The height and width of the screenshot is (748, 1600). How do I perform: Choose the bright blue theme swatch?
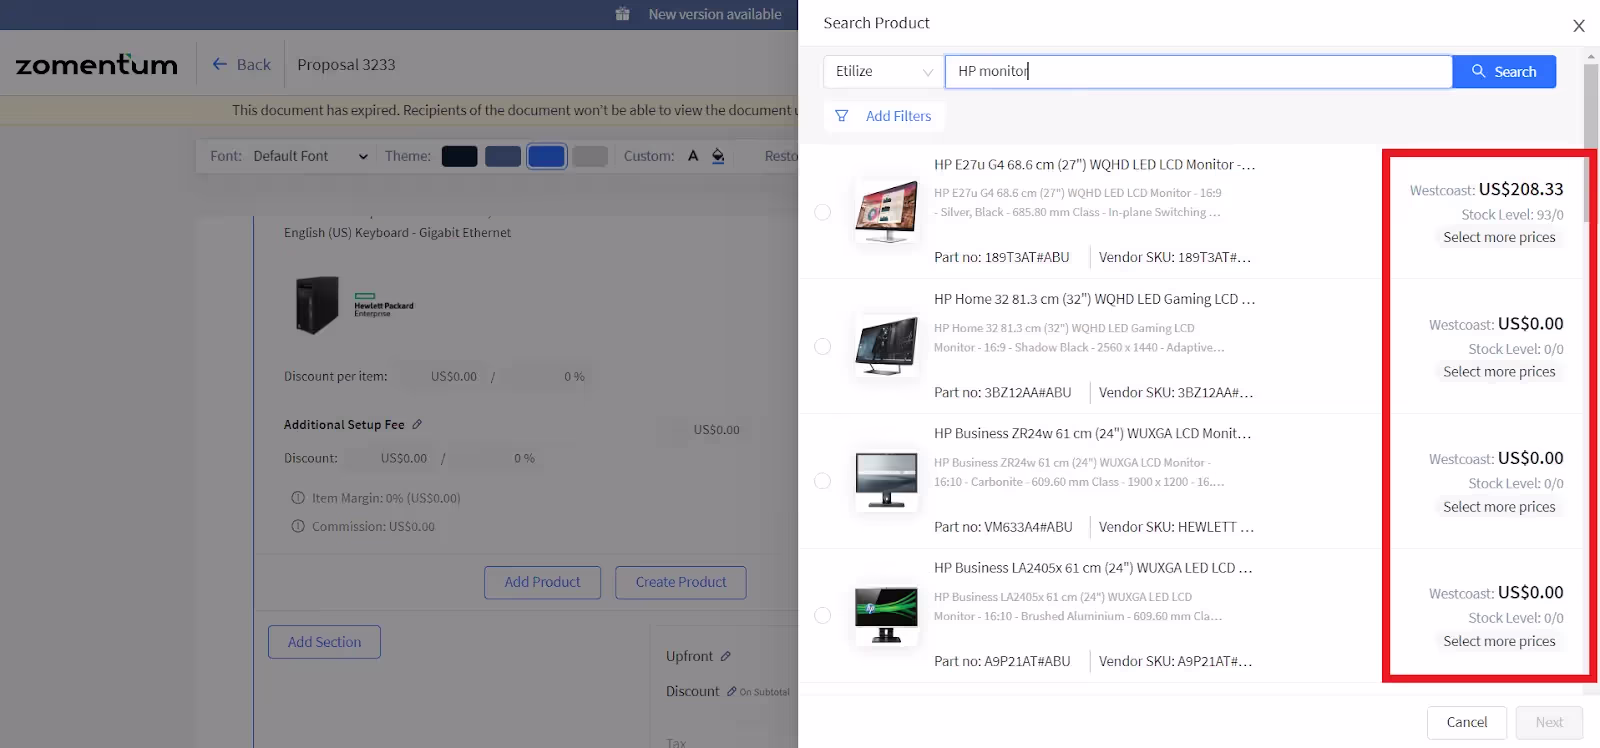547,156
